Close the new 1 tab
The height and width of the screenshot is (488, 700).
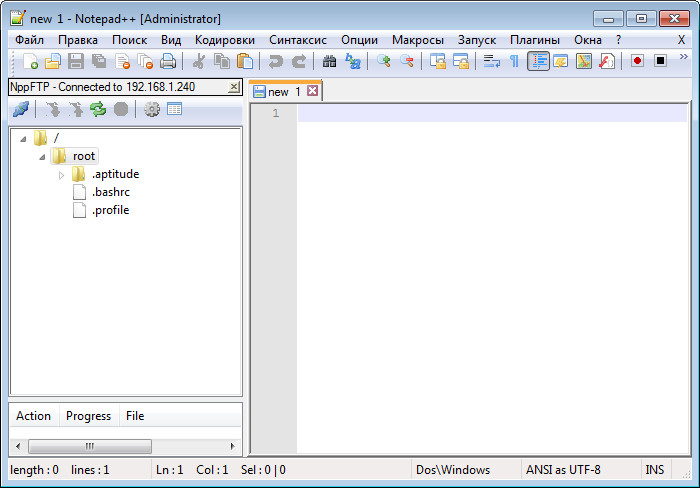(312, 91)
